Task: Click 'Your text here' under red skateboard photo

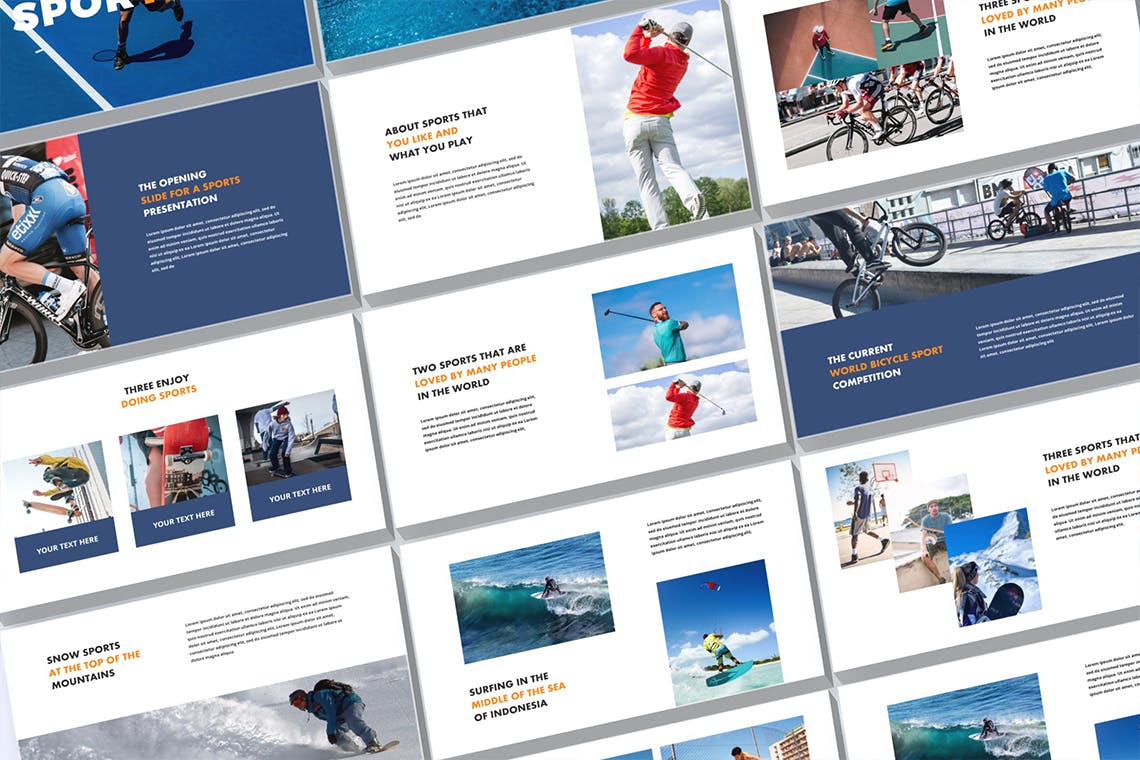Action: click(x=183, y=519)
